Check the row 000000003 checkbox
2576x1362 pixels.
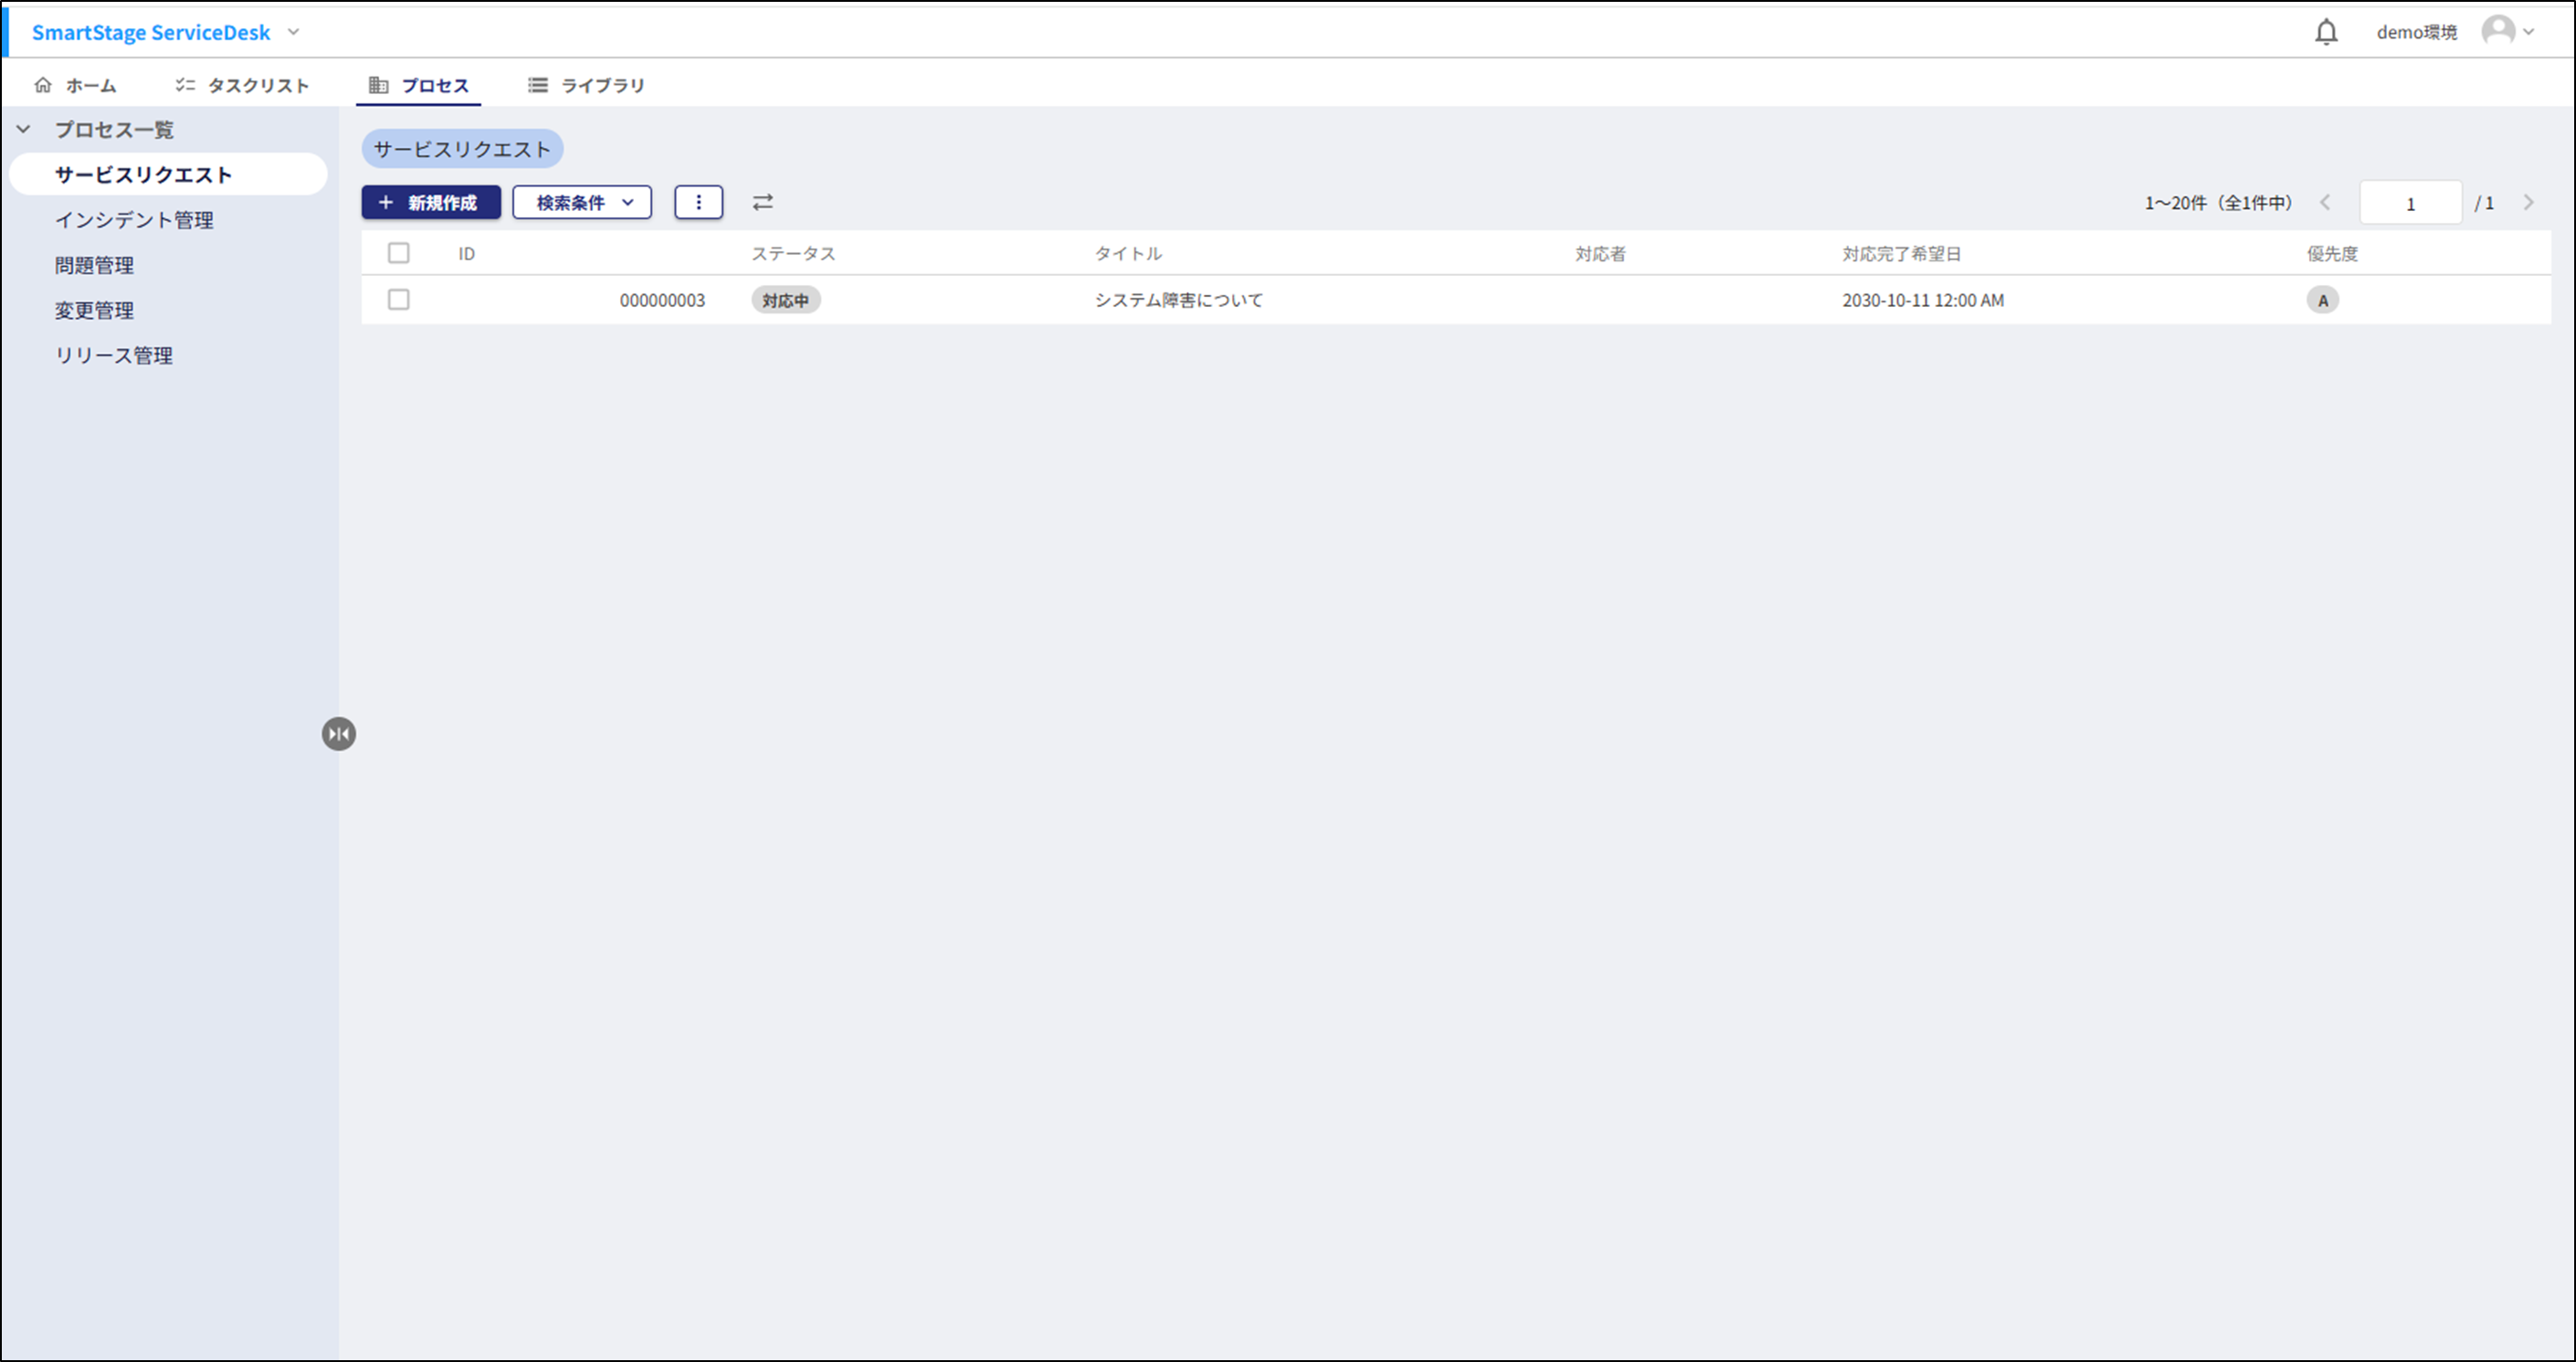click(398, 299)
